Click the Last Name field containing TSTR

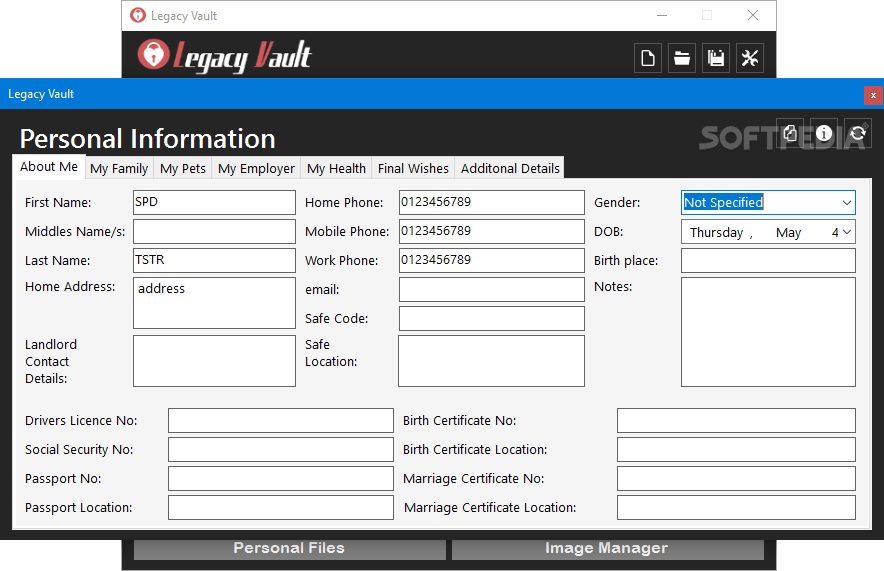tap(214, 260)
